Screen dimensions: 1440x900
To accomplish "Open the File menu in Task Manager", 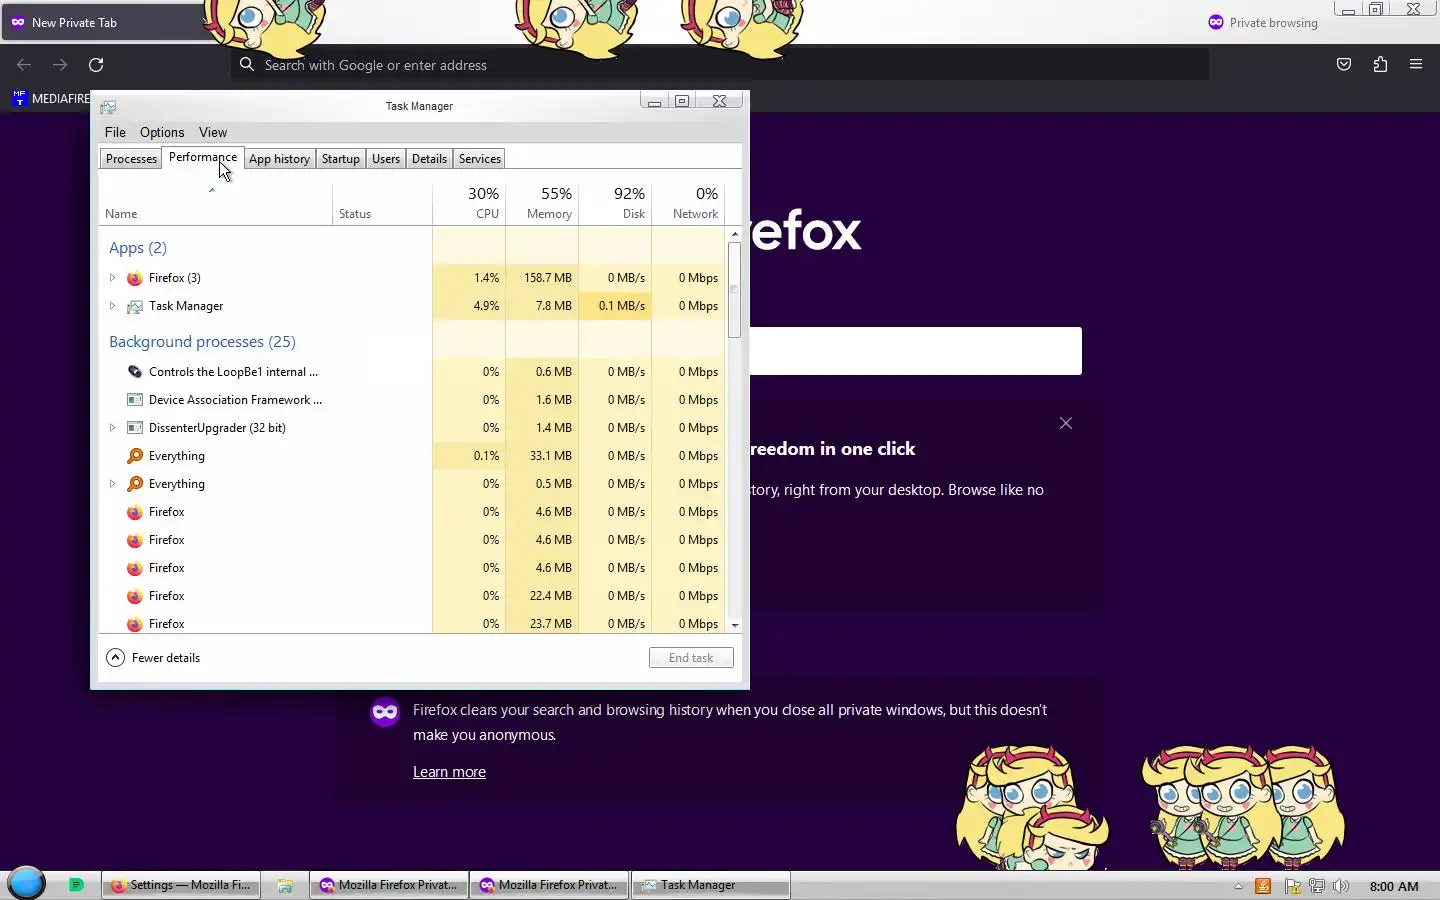I will point(115,132).
